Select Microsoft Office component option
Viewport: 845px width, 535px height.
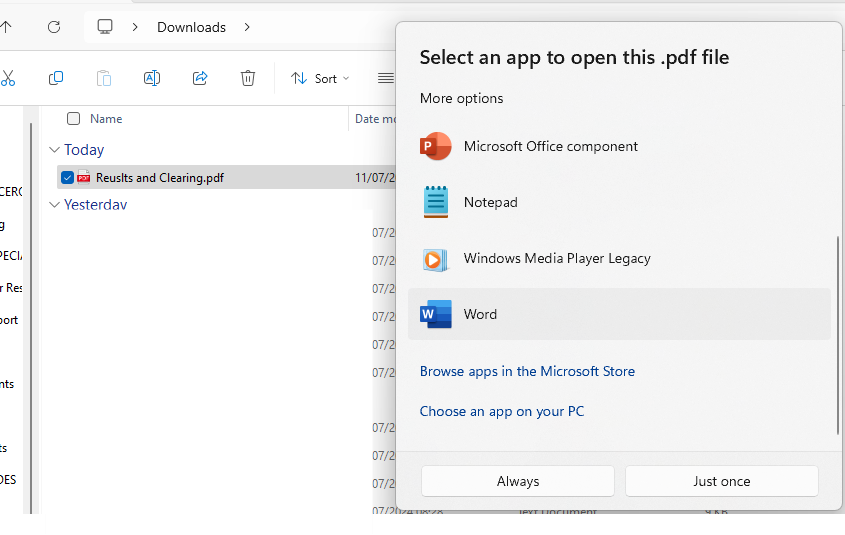point(550,146)
